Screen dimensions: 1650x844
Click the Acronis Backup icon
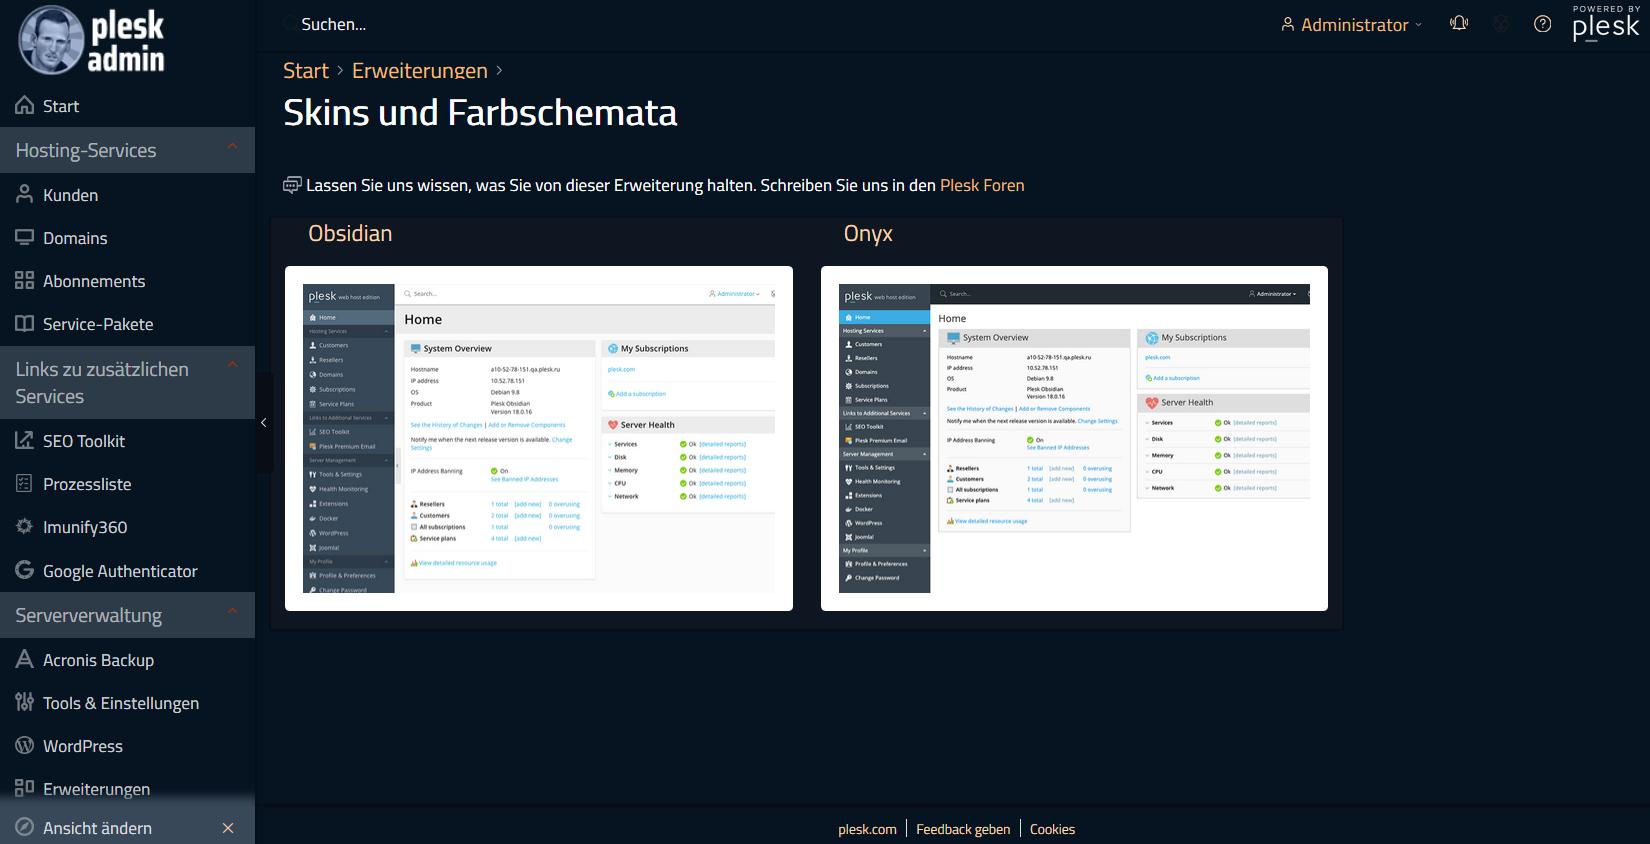click(25, 659)
